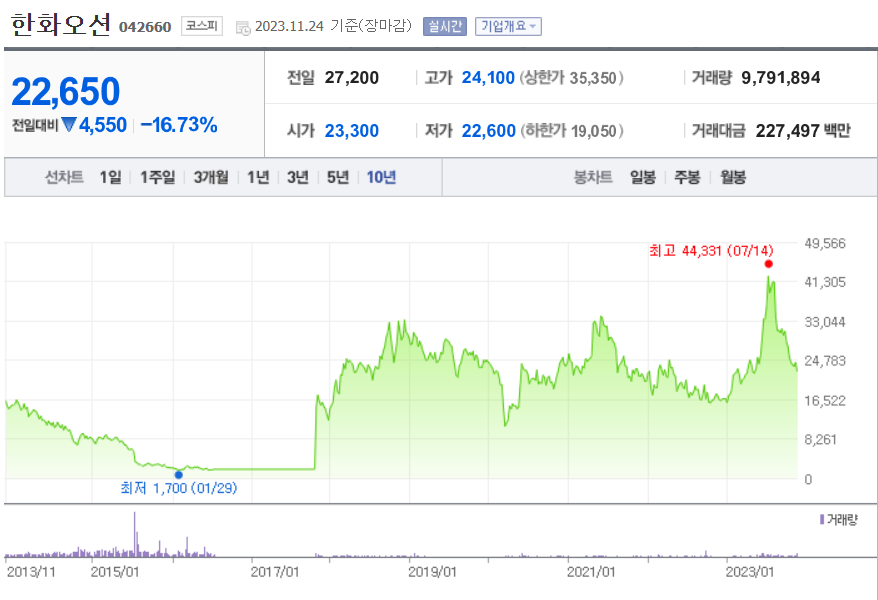
Task: Select the 3년 line chart tab
Action: pos(298,177)
